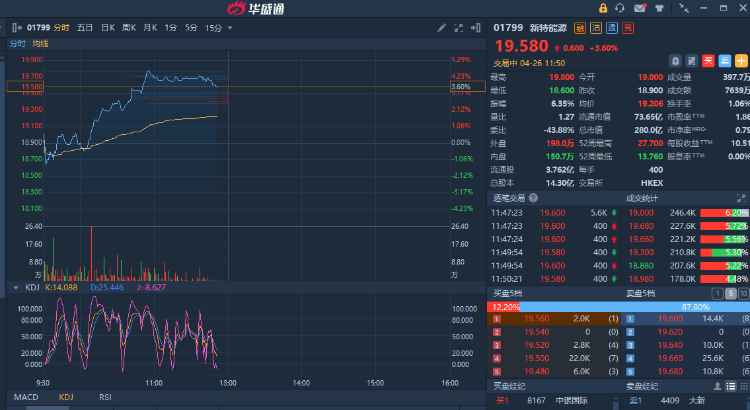The height and width of the screenshot is (410, 750).
Task: Click the lock screen icon
Action: click(x=603, y=8)
